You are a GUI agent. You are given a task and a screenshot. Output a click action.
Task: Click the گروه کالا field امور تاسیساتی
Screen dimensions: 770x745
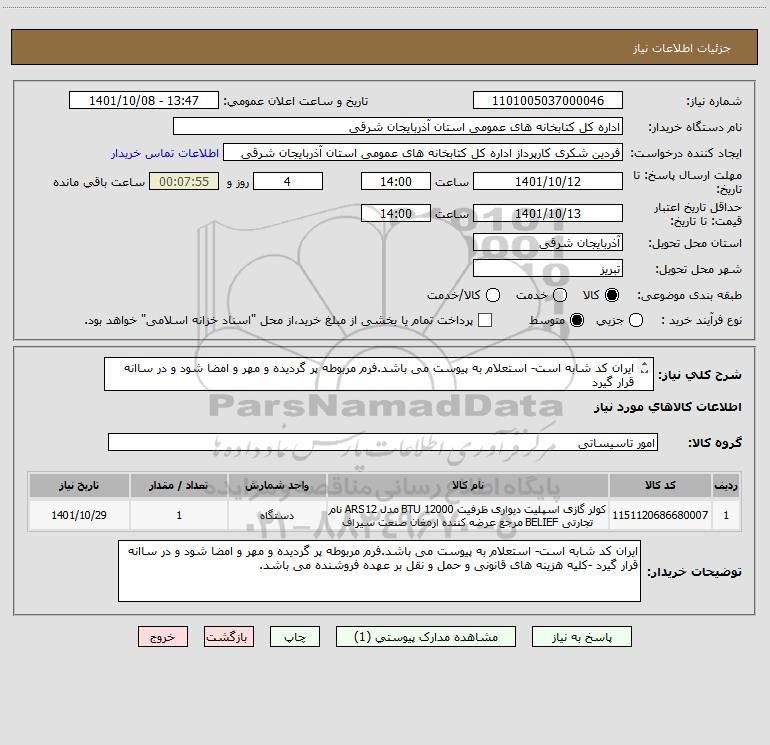click(x=383, y=442)
